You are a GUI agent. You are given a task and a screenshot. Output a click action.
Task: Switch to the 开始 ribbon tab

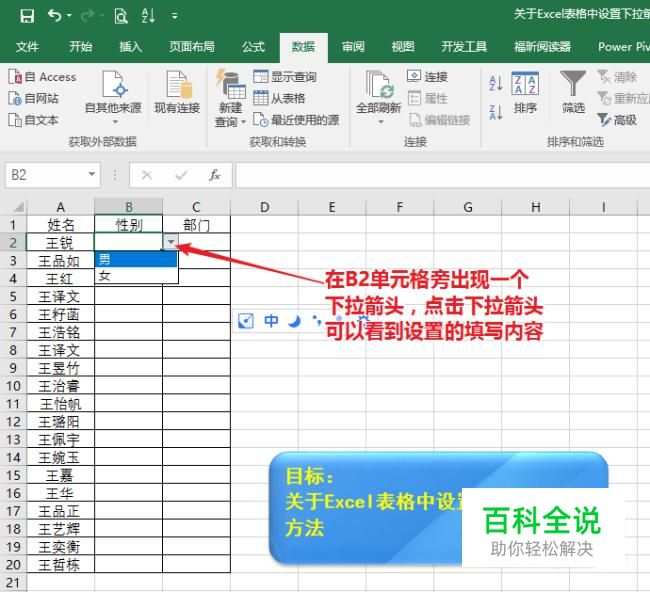click(x=80, y=46)
